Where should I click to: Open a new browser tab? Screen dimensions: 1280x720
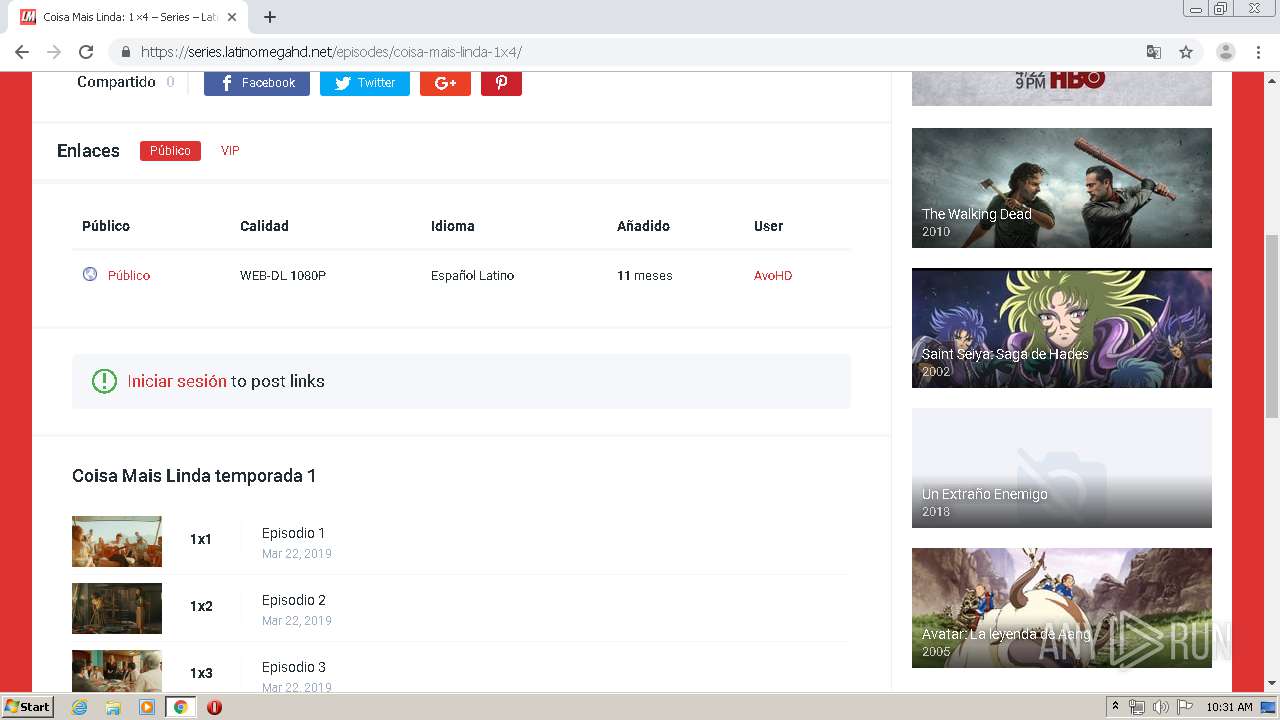coord(270,17)
